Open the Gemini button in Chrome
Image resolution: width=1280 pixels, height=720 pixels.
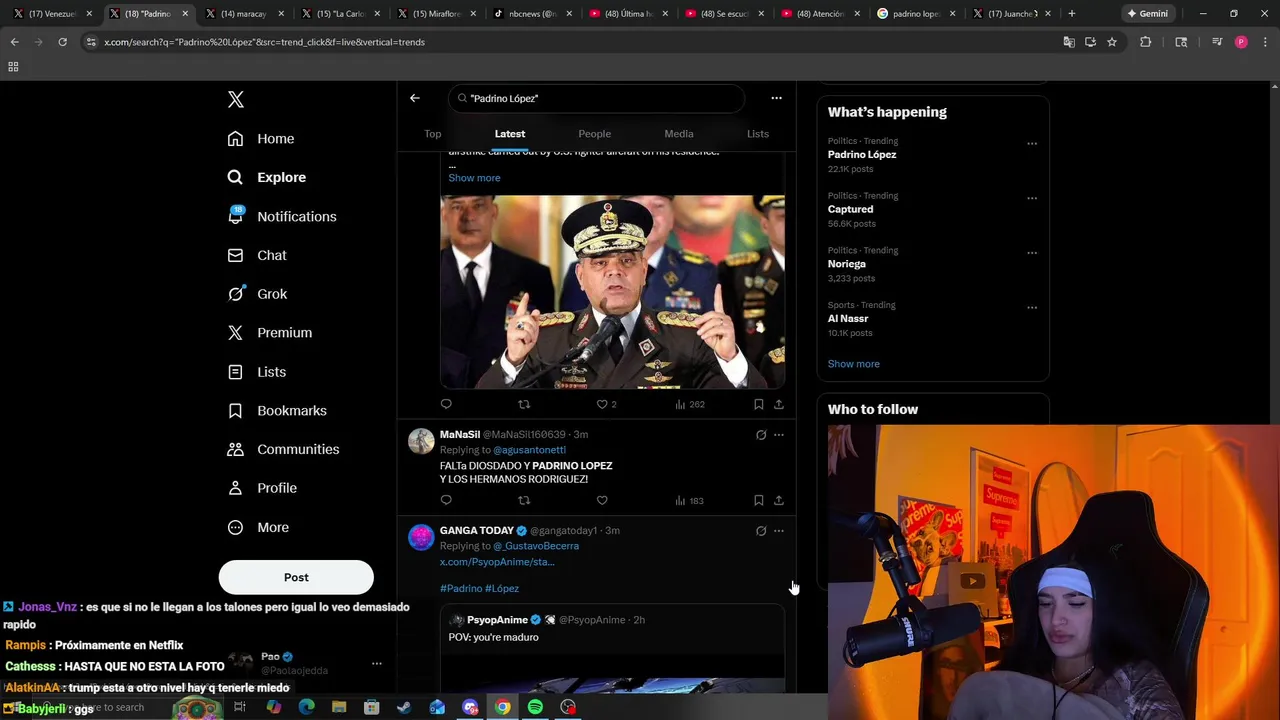(x=1147, y=14)
